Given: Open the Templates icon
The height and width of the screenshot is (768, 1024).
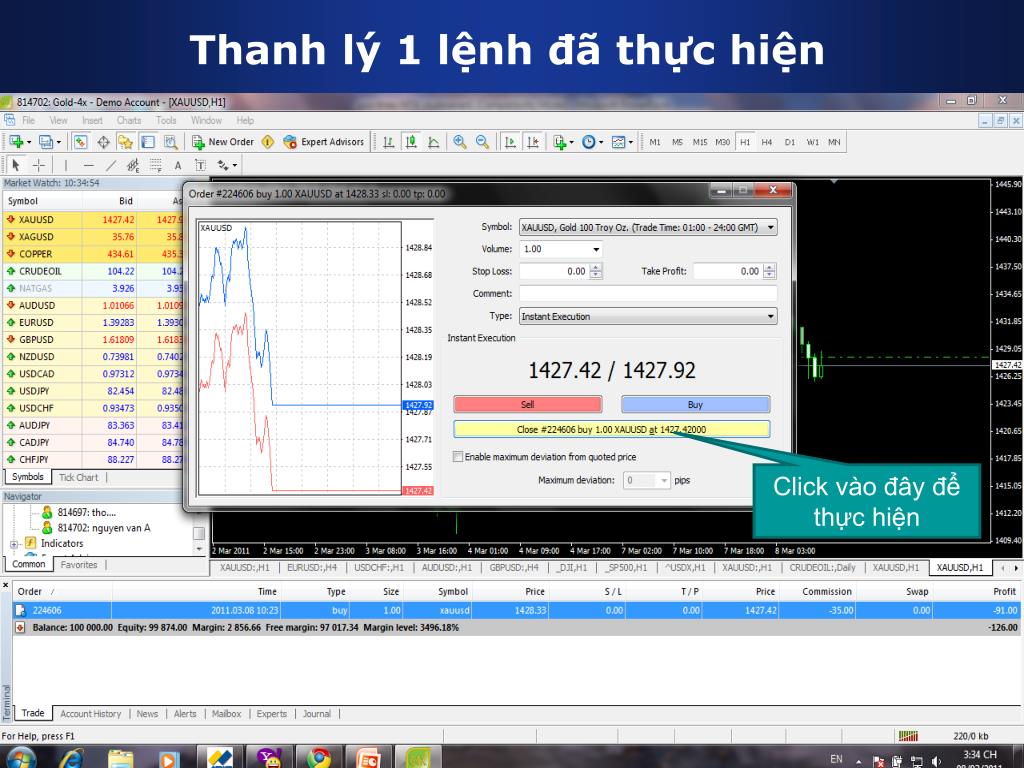Looking at the screenshot, I should 619,142.
